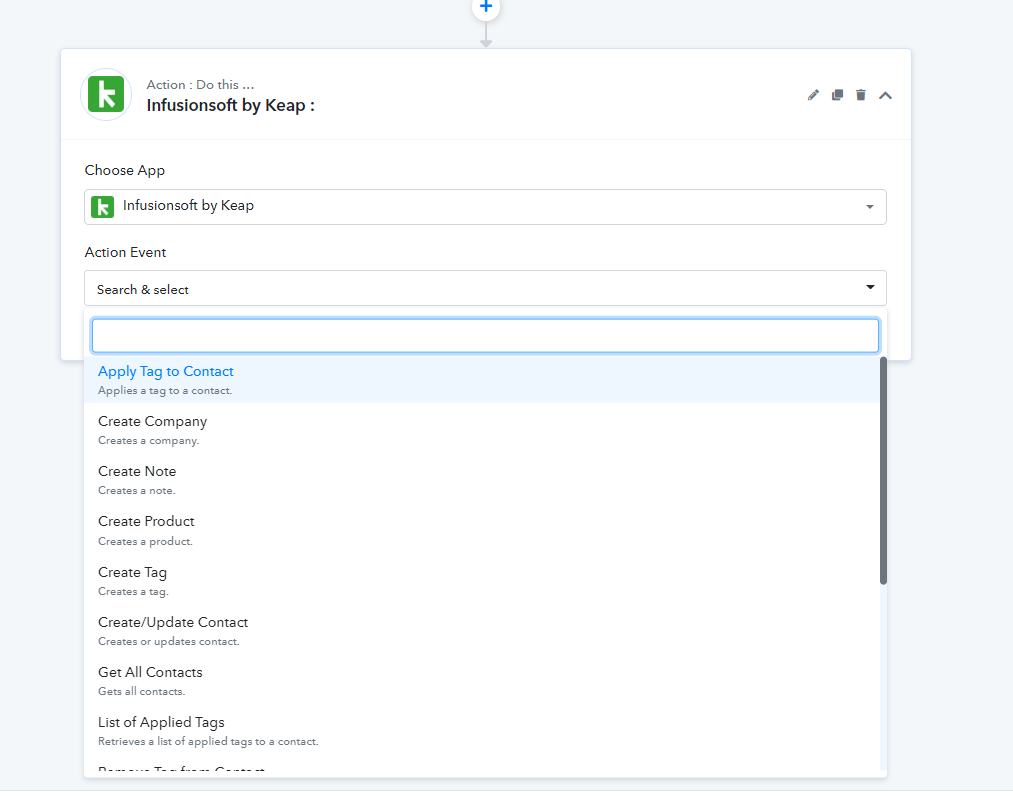This screenshot has width=1013, height=799.
Task: Select List of Applied Tags option
Action: pyautogui.click(x=481, y=731)
